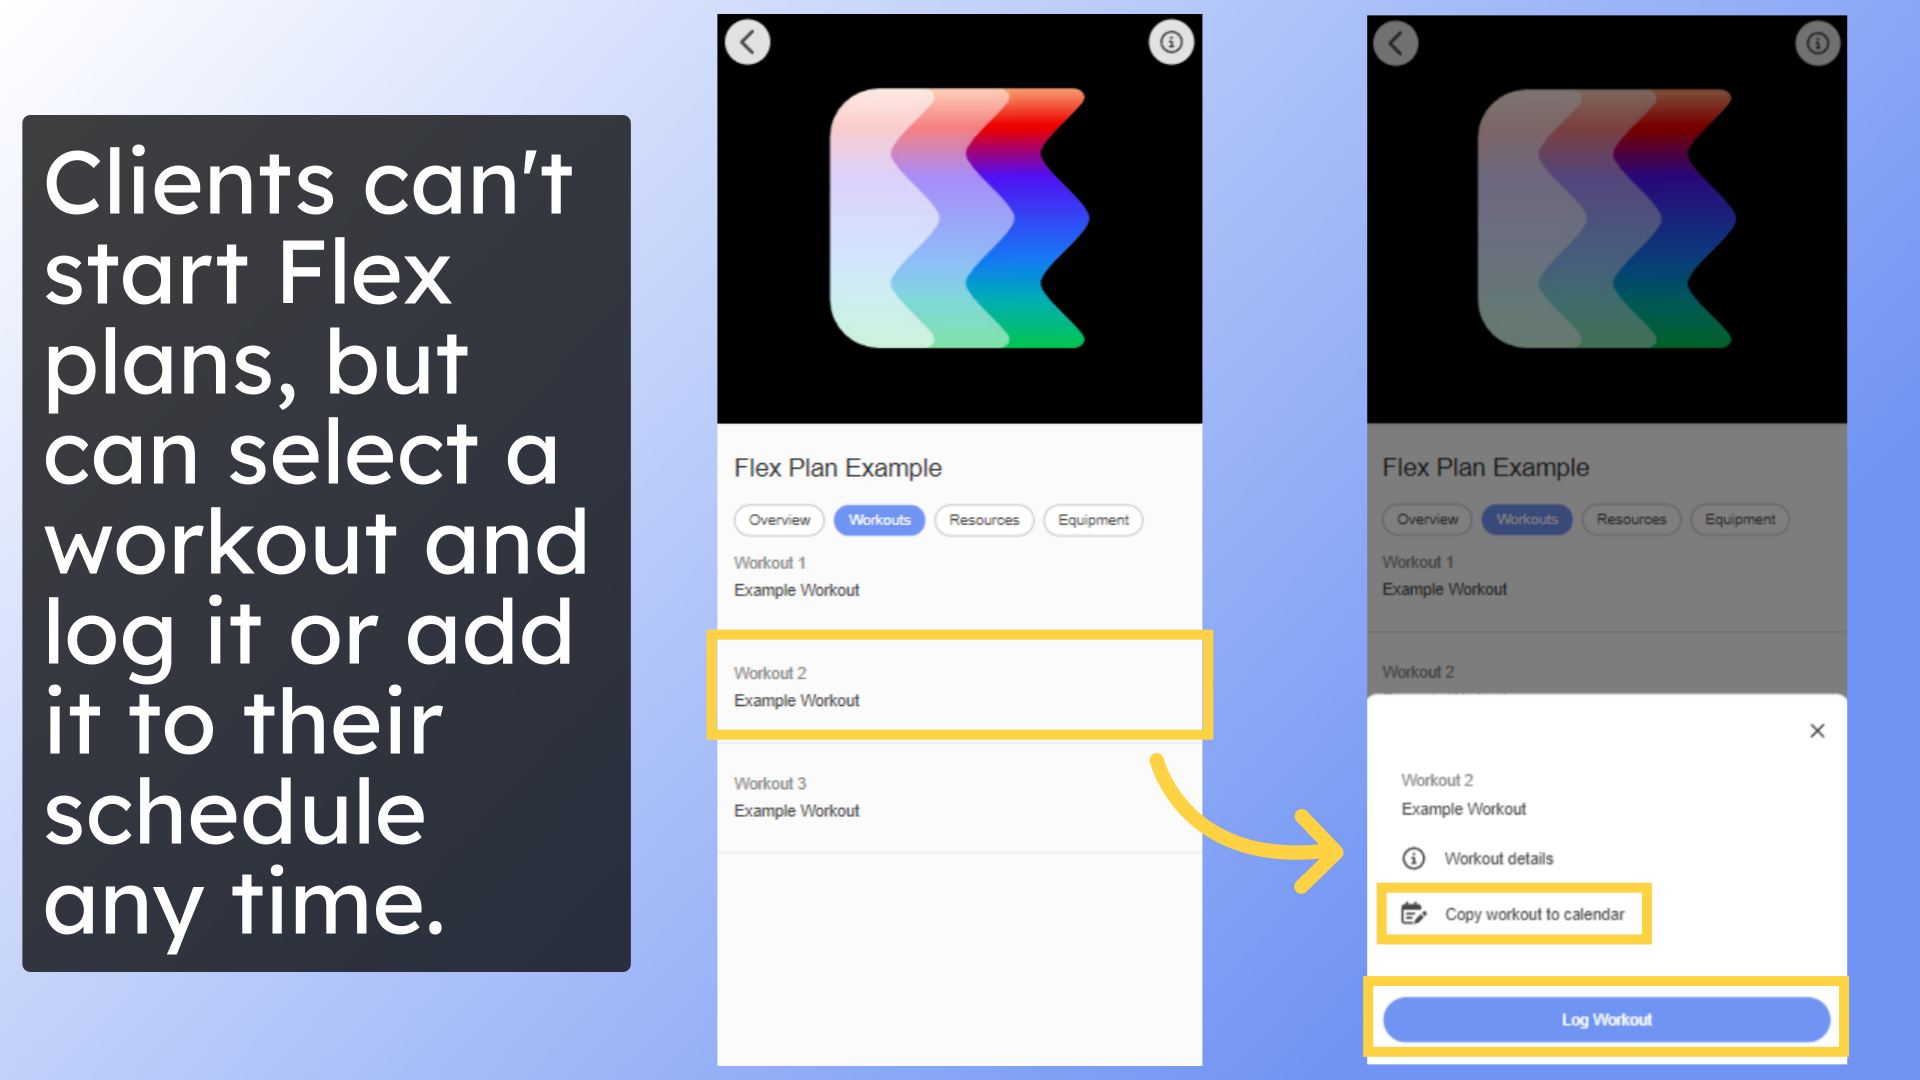Select the Resources tab
1920x1080 pixels.
[984, 520]
